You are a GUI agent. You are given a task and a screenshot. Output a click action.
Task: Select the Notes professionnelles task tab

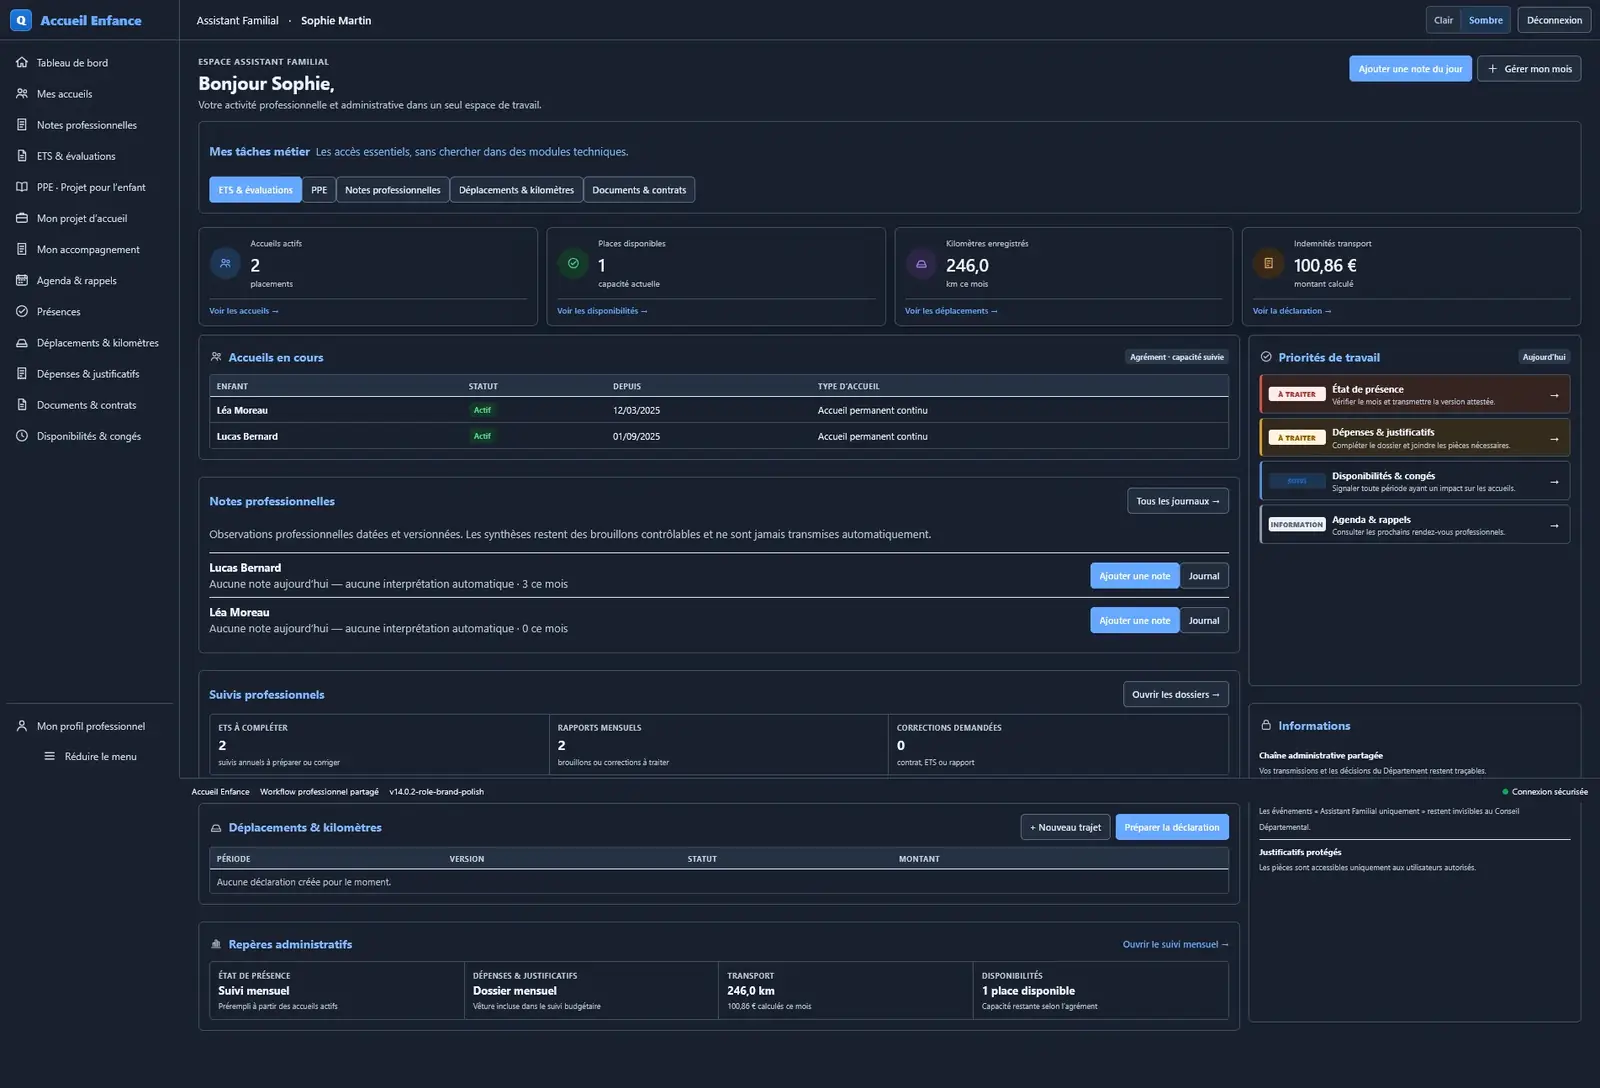[x=393, y=190]
